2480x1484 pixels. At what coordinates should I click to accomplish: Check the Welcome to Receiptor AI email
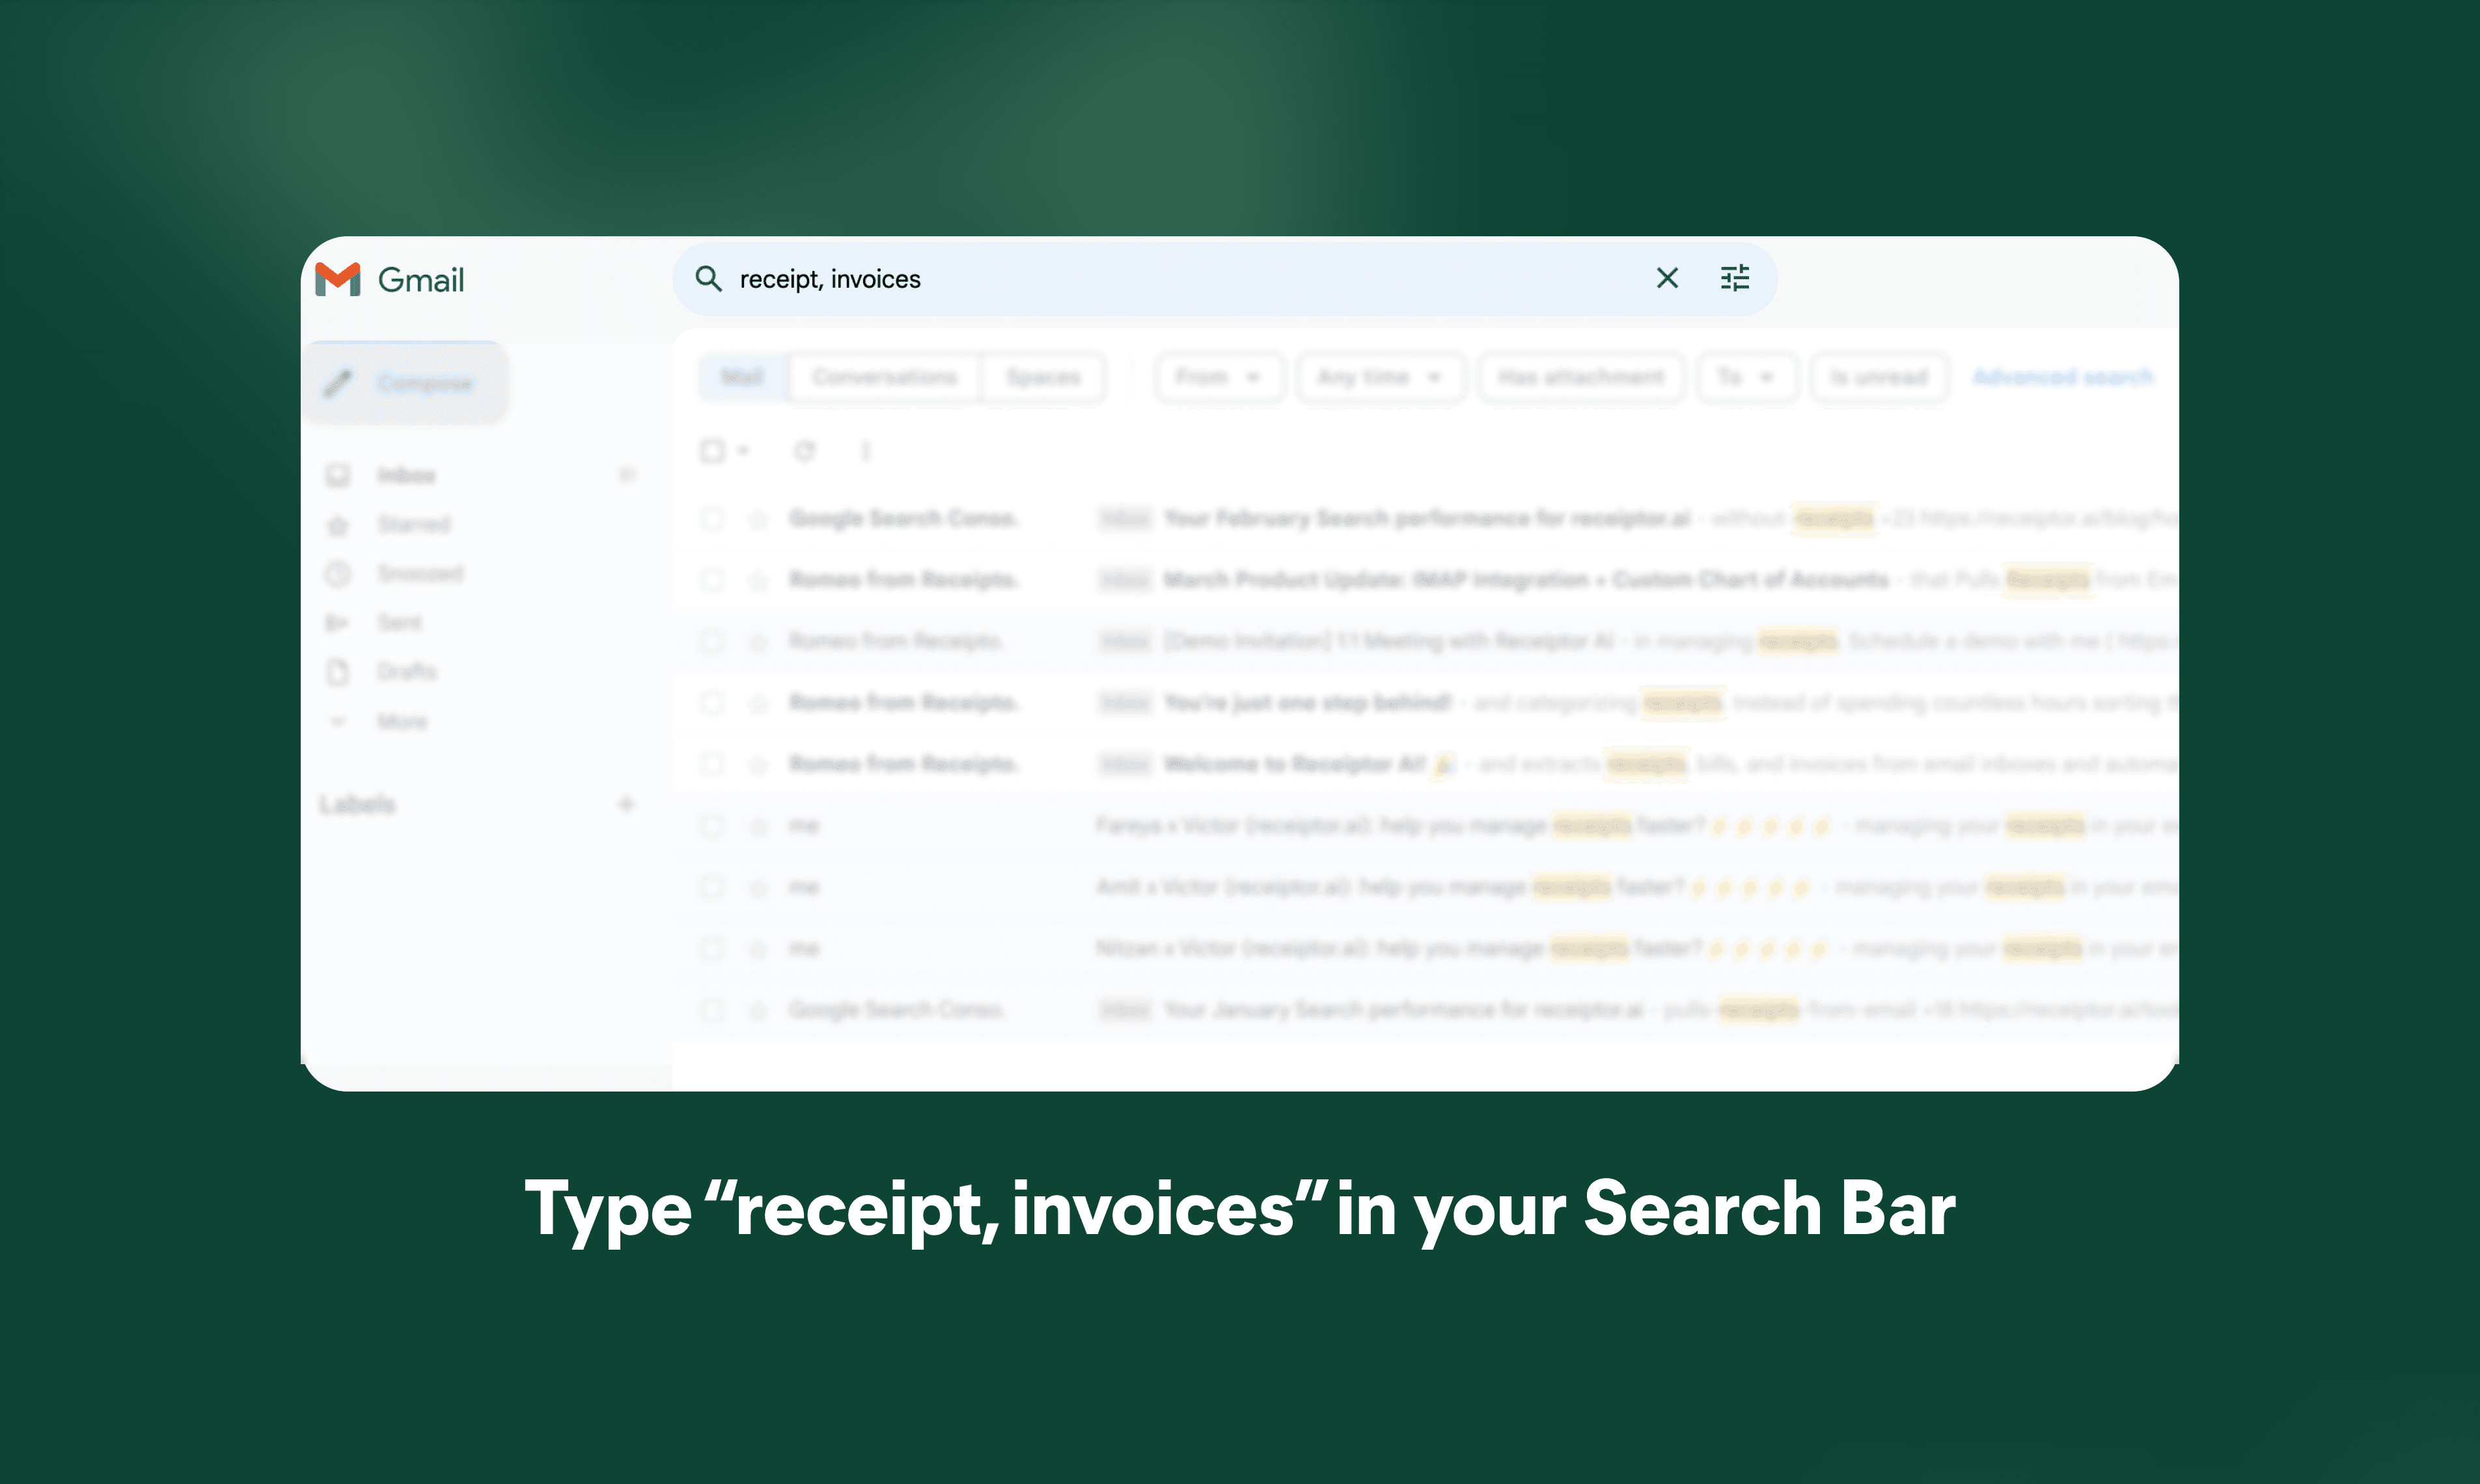pyautogui.click(x=712, y=764)
